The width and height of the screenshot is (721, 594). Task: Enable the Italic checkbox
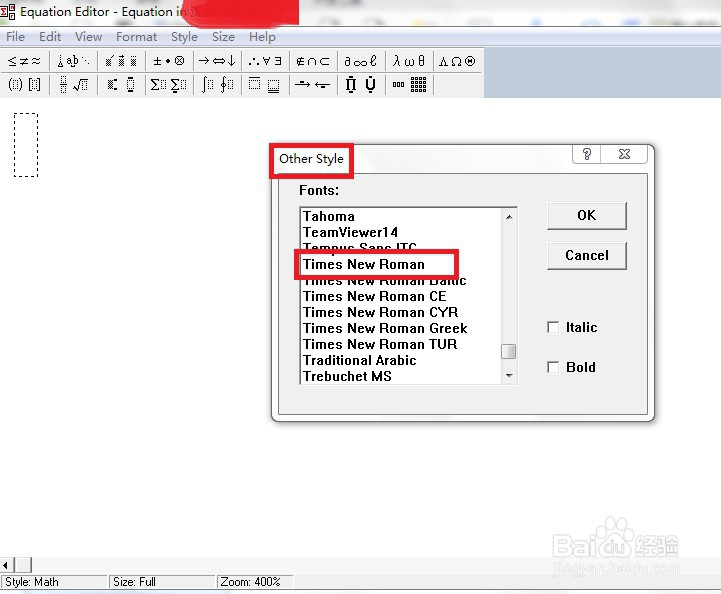point(553,327)
